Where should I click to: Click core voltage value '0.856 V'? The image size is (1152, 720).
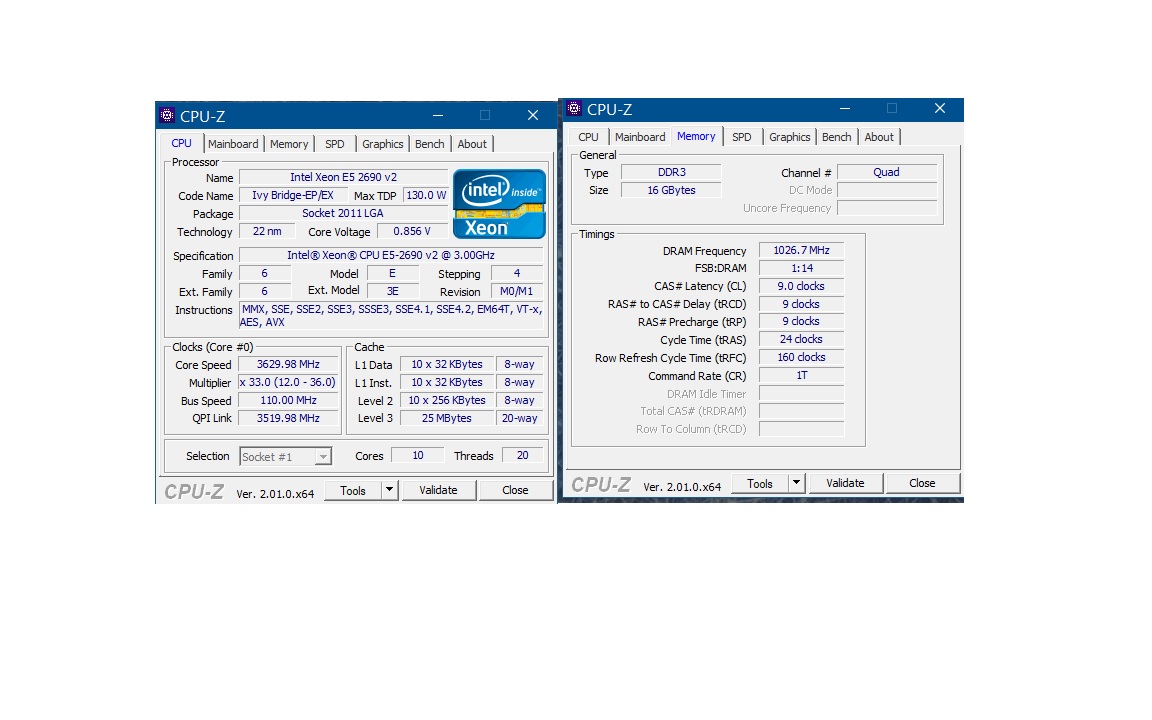412,231
